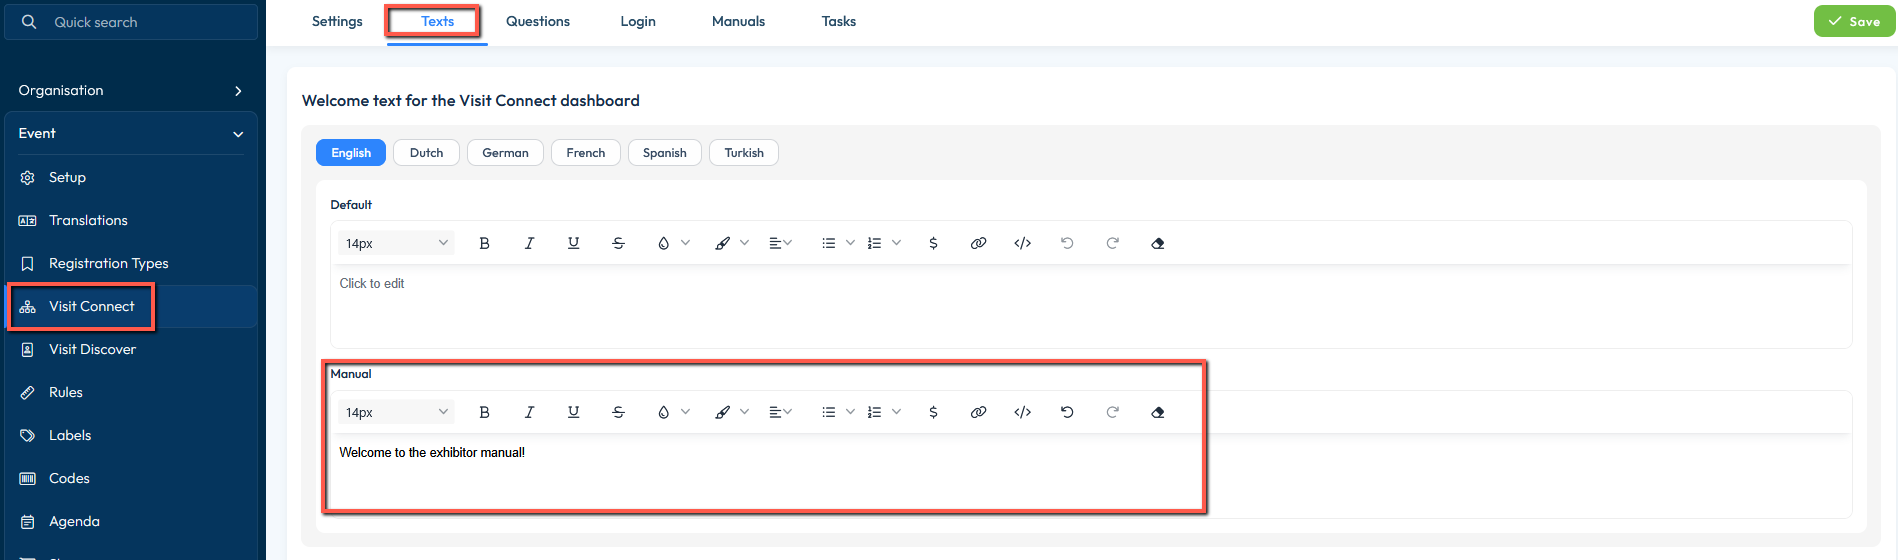Image resolution: width=1898 pixels, height=560 pixels.
Task: Select Spanish language button
Action: pyautogui.click(x=665, y=153)
